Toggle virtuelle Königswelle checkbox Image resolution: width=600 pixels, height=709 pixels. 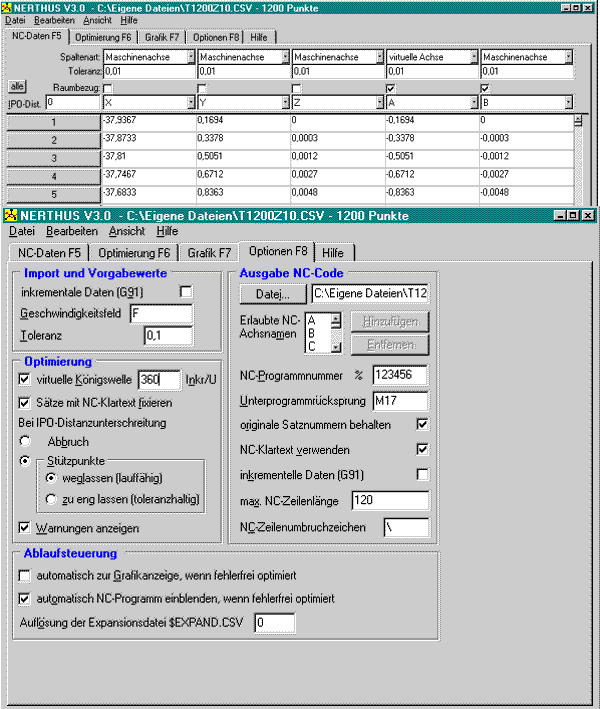pyautogui.click(x=24, y=379)
